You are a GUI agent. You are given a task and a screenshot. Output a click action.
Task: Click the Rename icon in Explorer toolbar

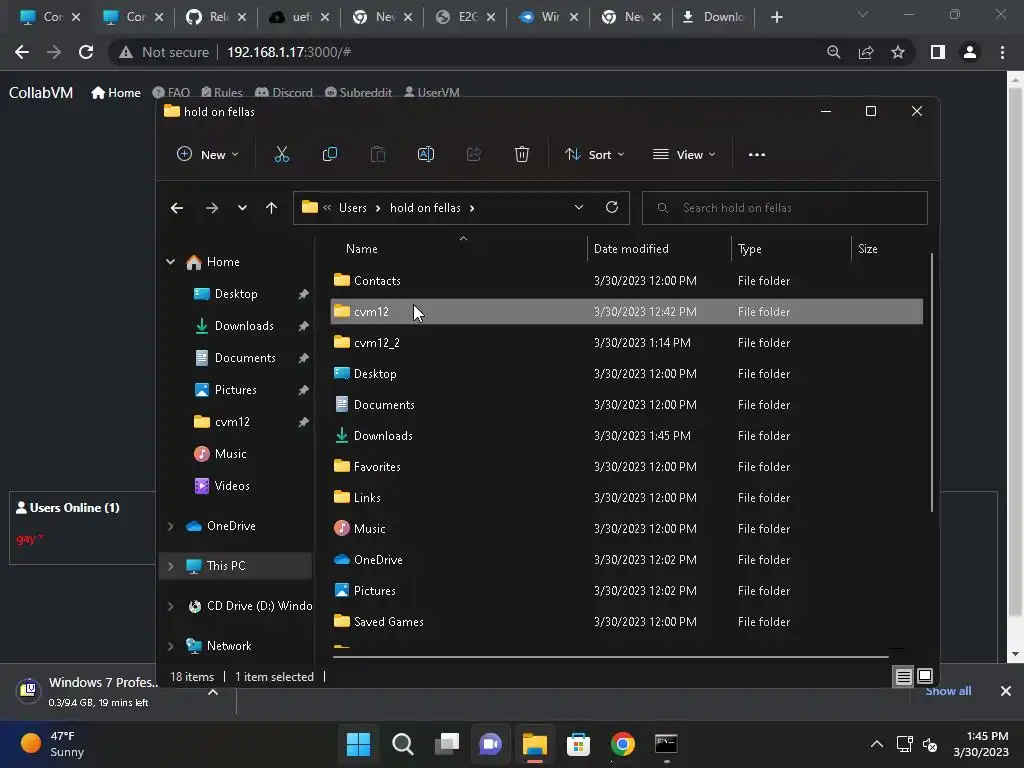pyautogui.click(x=426, y=155)
